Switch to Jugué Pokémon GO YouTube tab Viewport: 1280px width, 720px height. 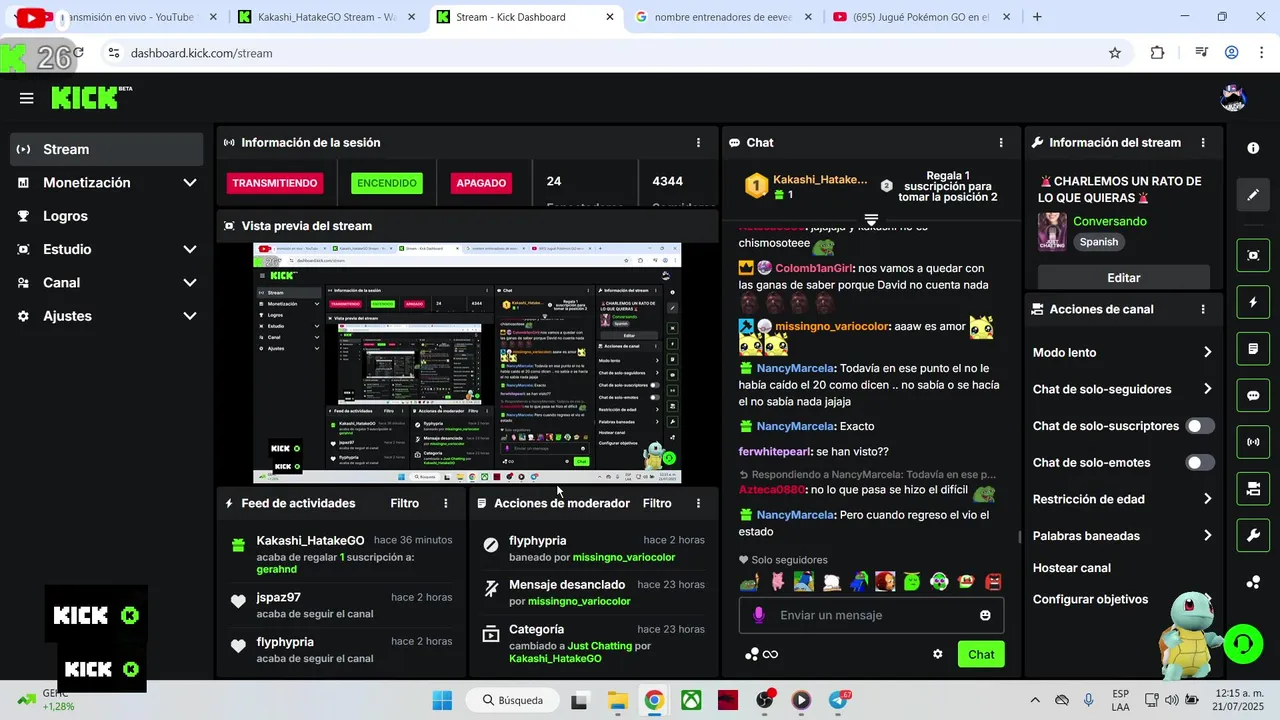[921, 17]
